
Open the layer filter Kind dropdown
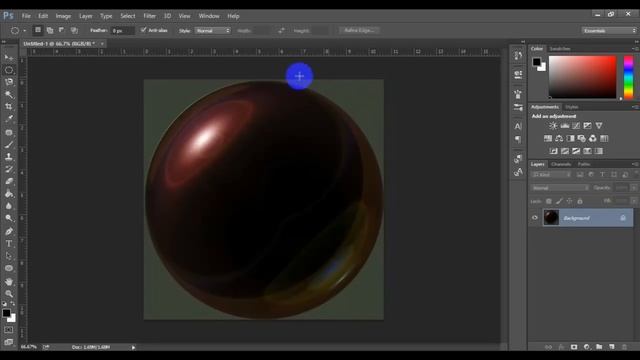tap(551, 175)
